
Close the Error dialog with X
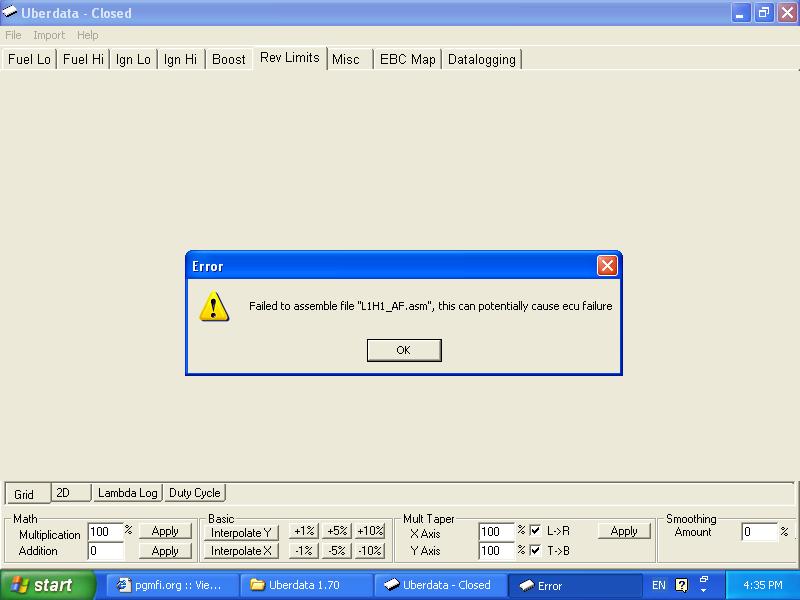606,266
